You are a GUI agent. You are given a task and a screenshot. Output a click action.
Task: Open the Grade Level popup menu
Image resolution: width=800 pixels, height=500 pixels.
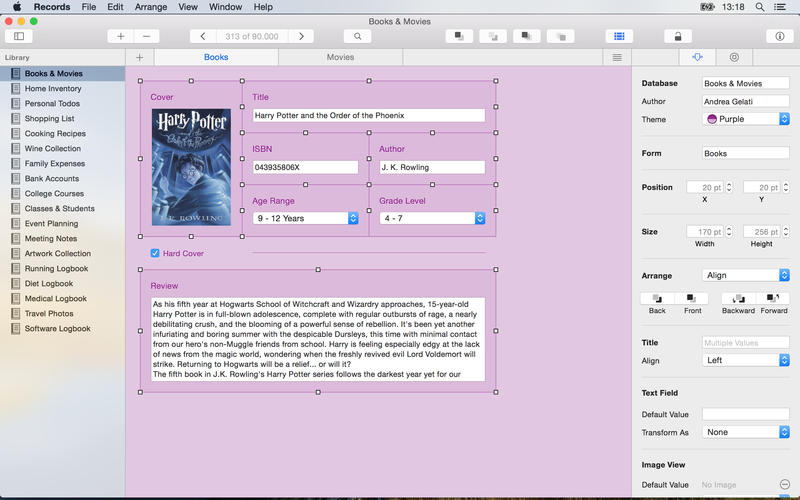[x=432, y=218]
